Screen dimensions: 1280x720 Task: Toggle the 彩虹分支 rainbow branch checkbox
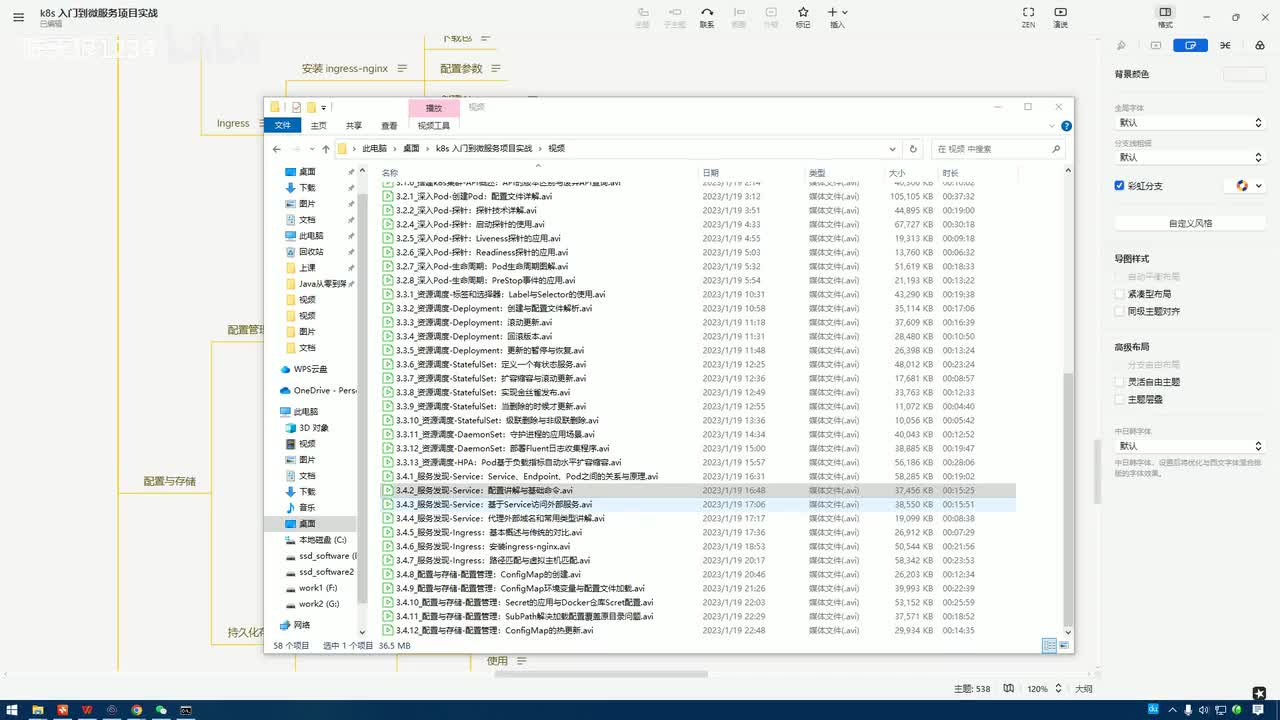click(x=1120, y=186)
